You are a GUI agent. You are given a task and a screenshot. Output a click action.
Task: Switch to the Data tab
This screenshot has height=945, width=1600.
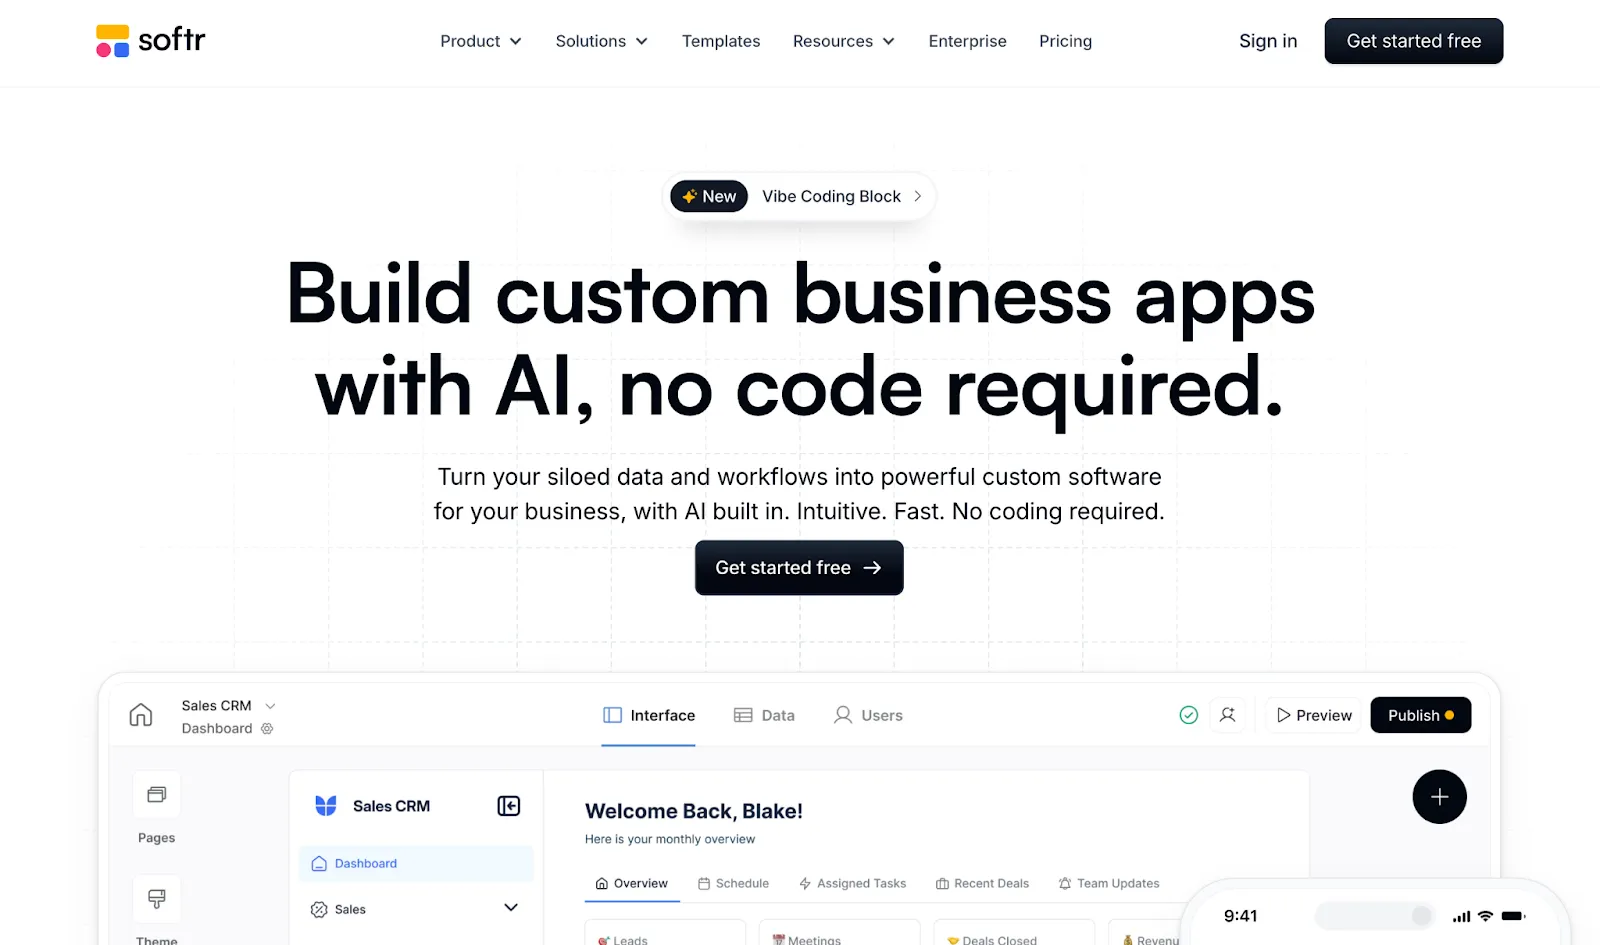tap(764, 715)
